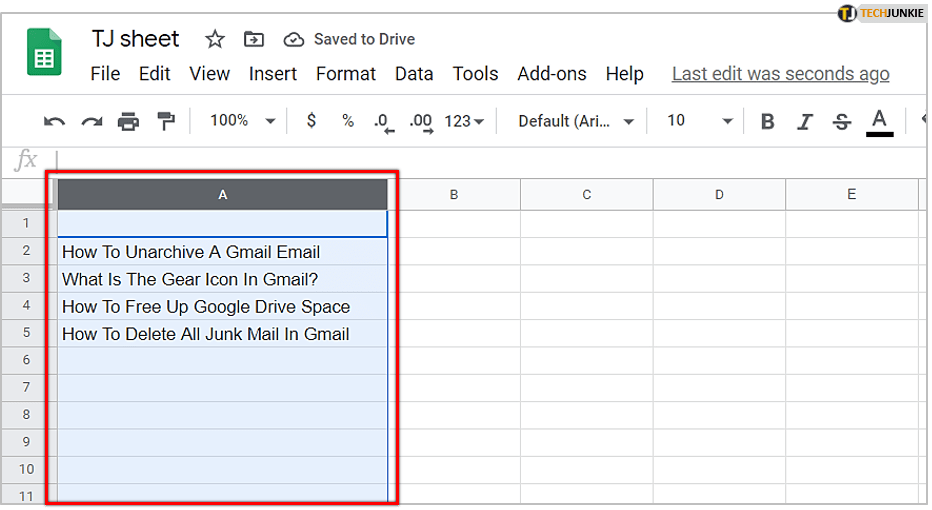The width and height of the screenshot is (932, 510).
Task: Expand the Default (Arial) font dropdown
Action: click(x=576, y=121)
